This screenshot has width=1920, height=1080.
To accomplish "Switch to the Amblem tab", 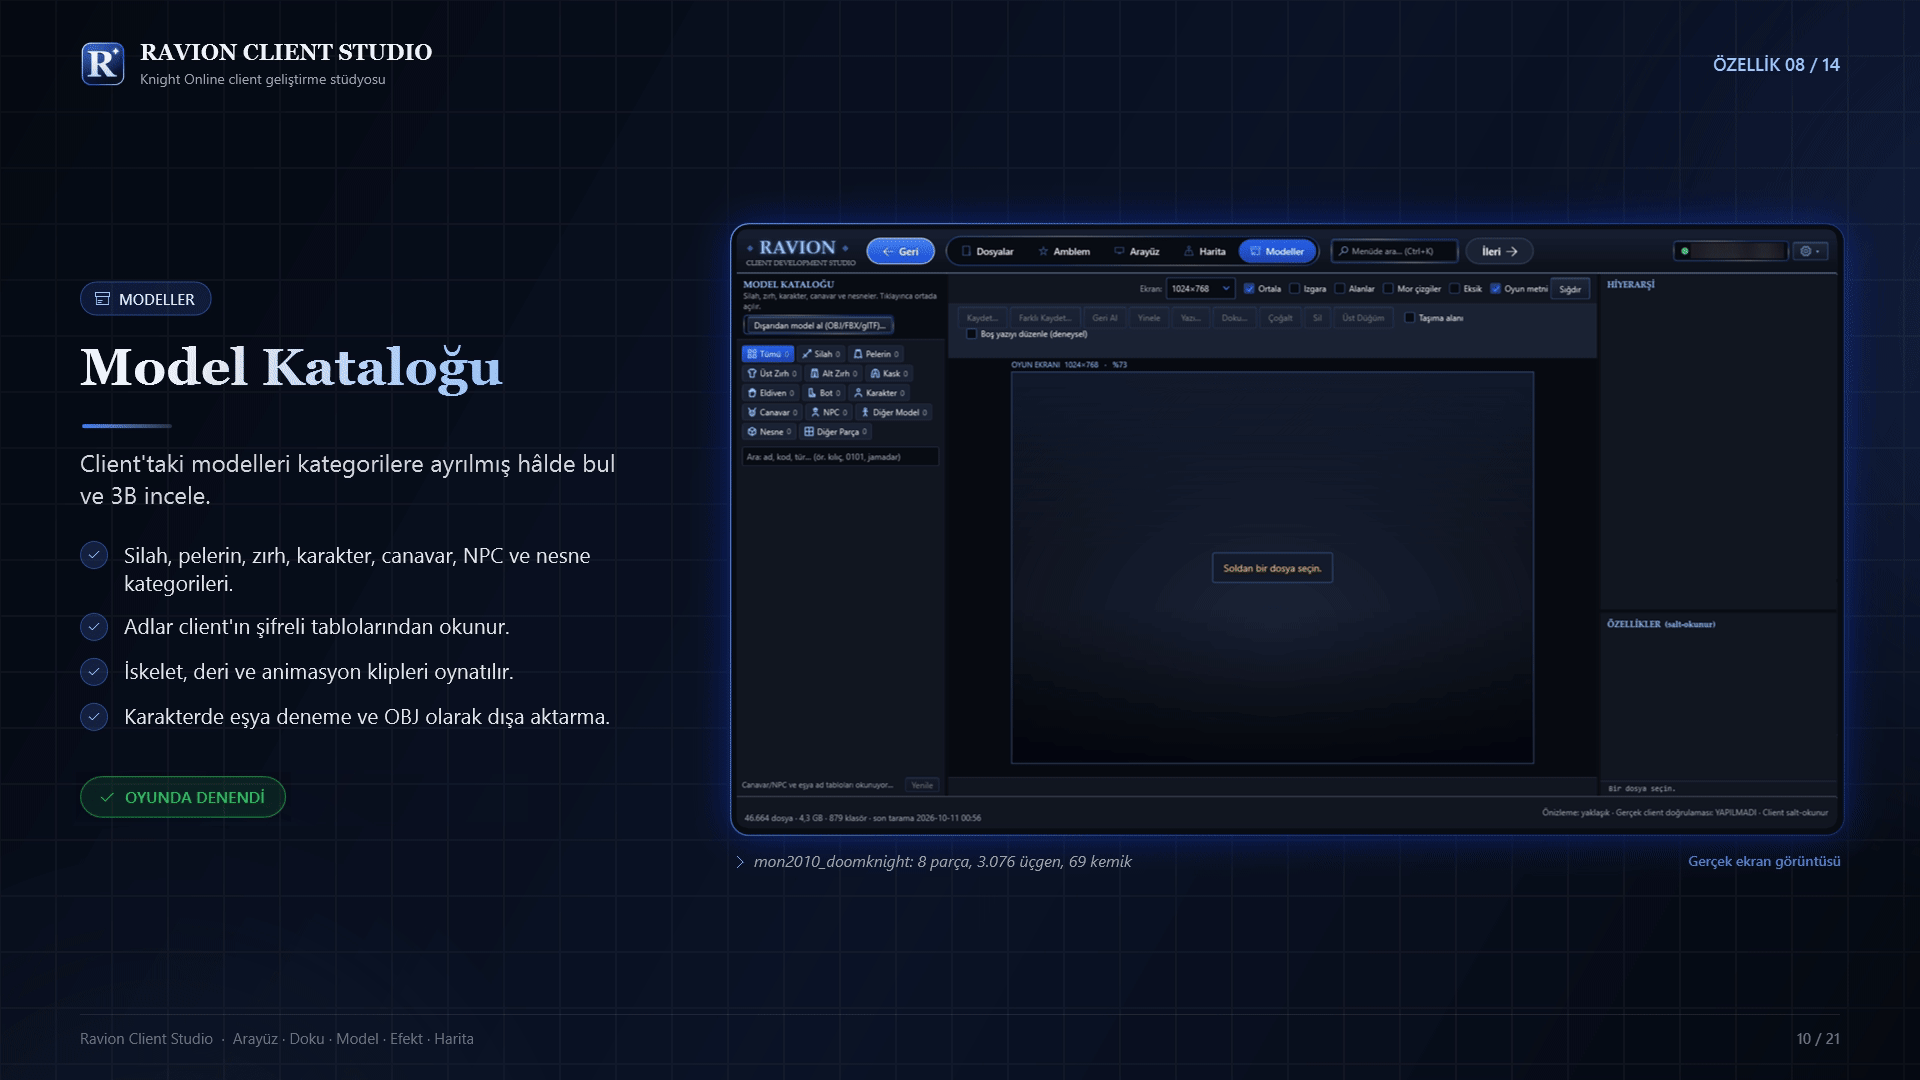I will click(x=1064, y=252).
